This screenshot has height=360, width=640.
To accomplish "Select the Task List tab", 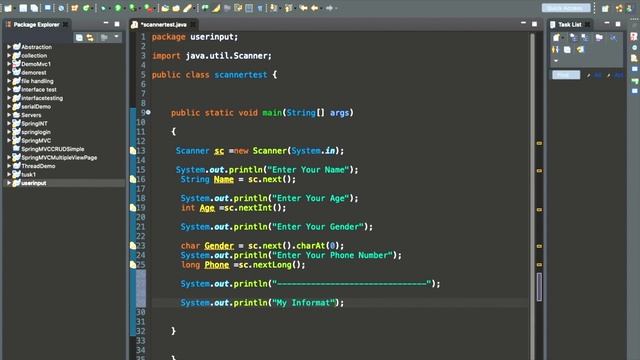I will tap(569, 24).
